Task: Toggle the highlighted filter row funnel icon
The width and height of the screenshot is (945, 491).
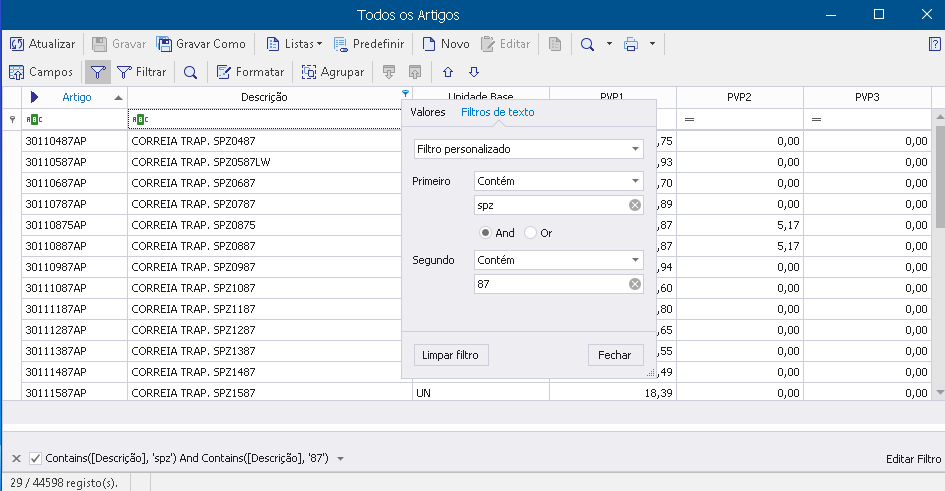Action: point(97,72)
